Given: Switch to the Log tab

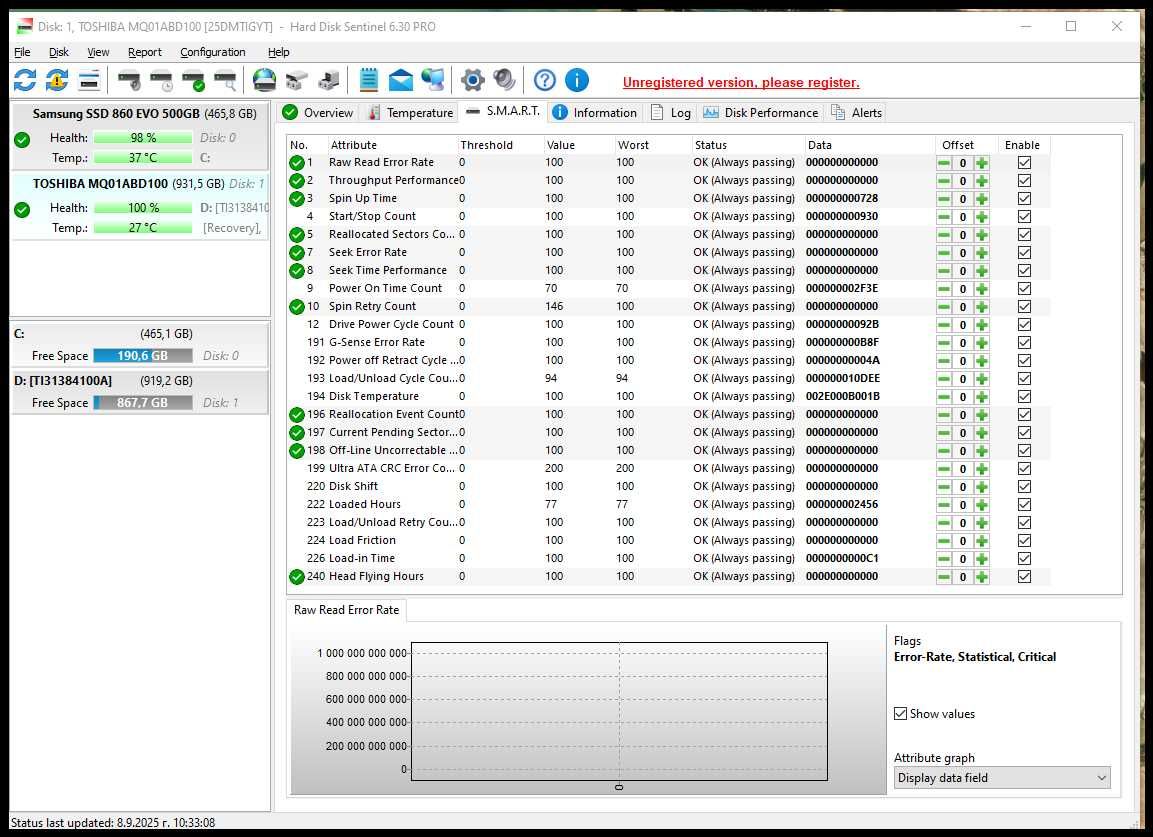Looking at the screenshot, I should [x=671, y=113].
